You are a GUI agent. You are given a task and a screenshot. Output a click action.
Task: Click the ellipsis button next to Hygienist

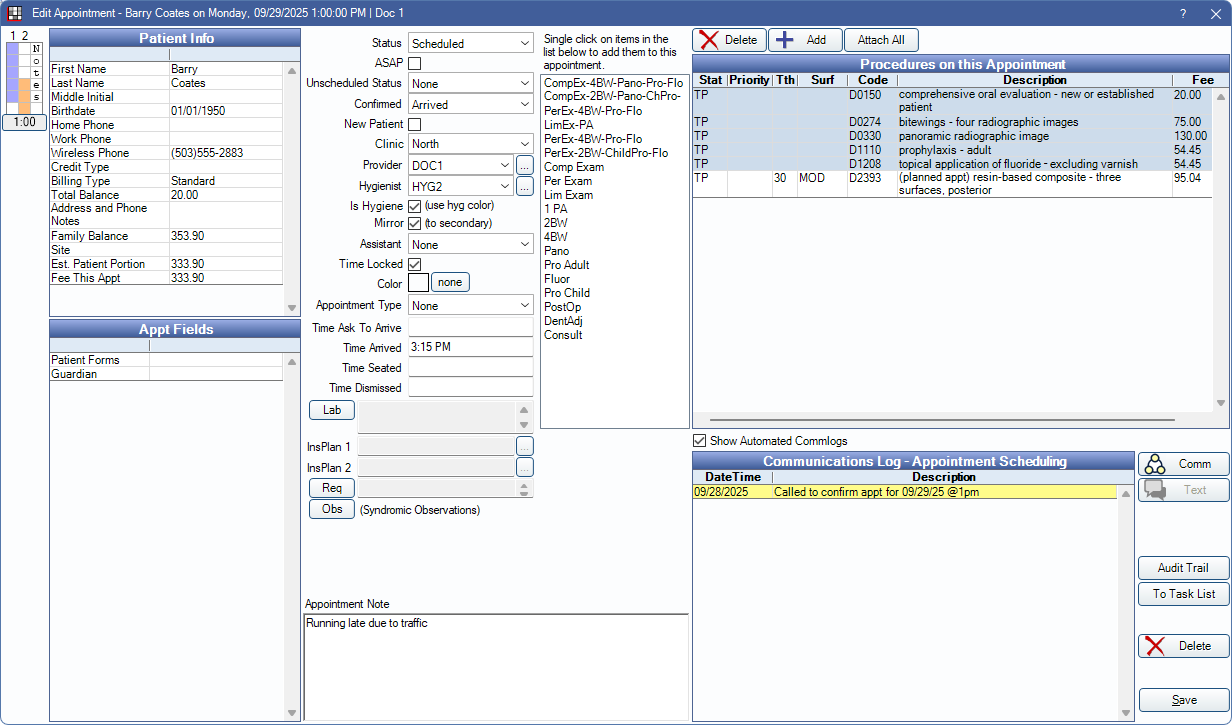pyautogui.click(x=525, y=185)
